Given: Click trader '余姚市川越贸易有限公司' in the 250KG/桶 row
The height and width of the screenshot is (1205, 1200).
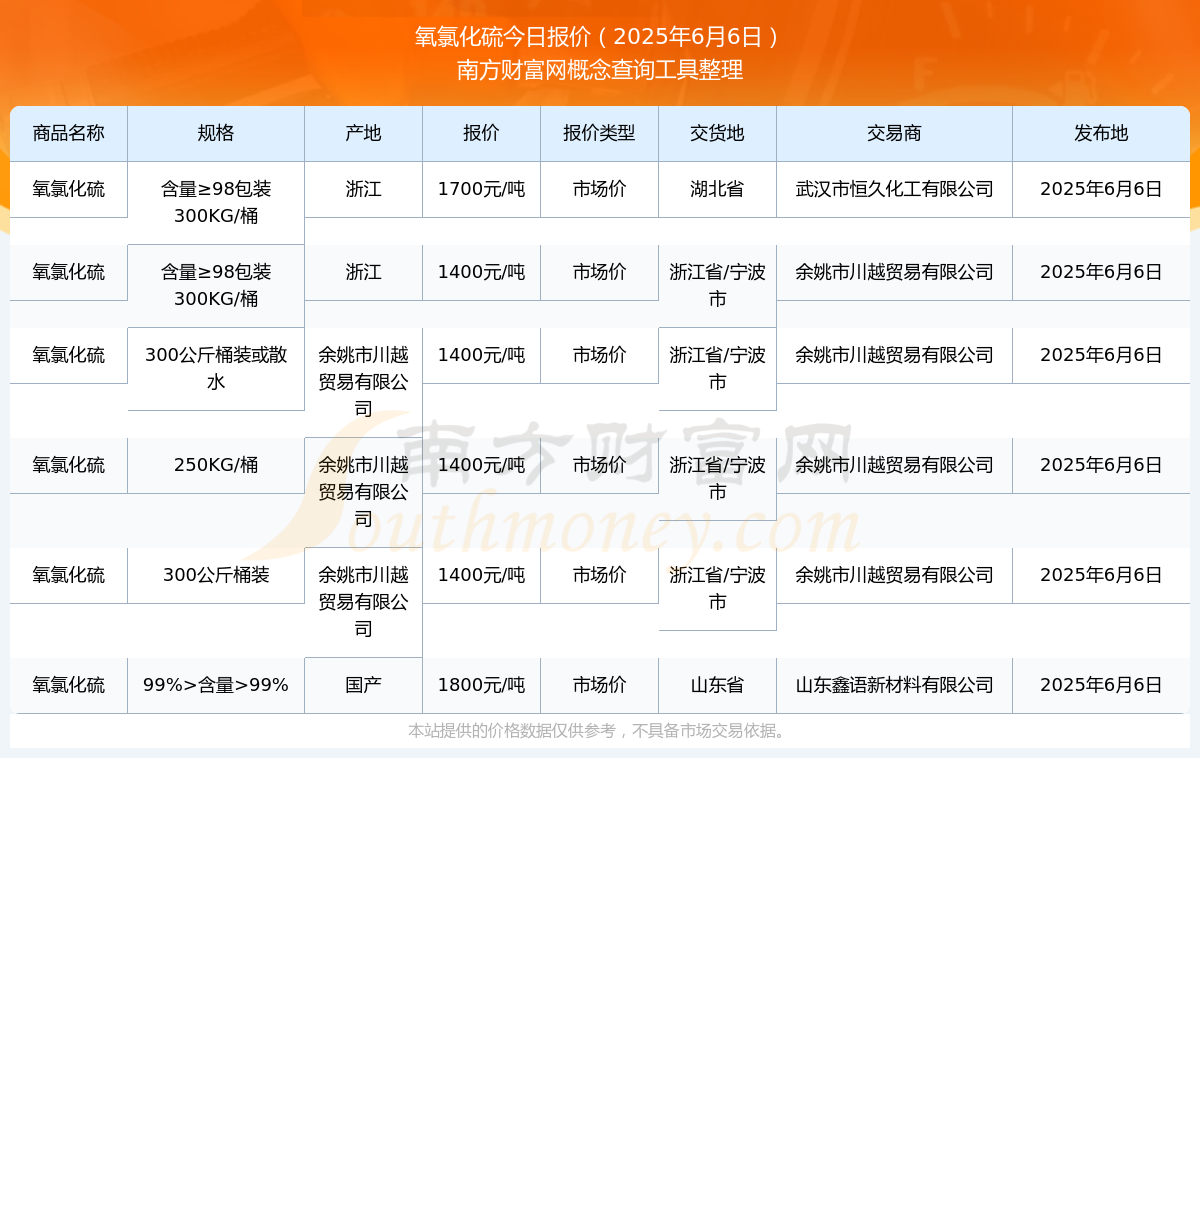Looking at the screenshot, I should [x=894, y=465].
